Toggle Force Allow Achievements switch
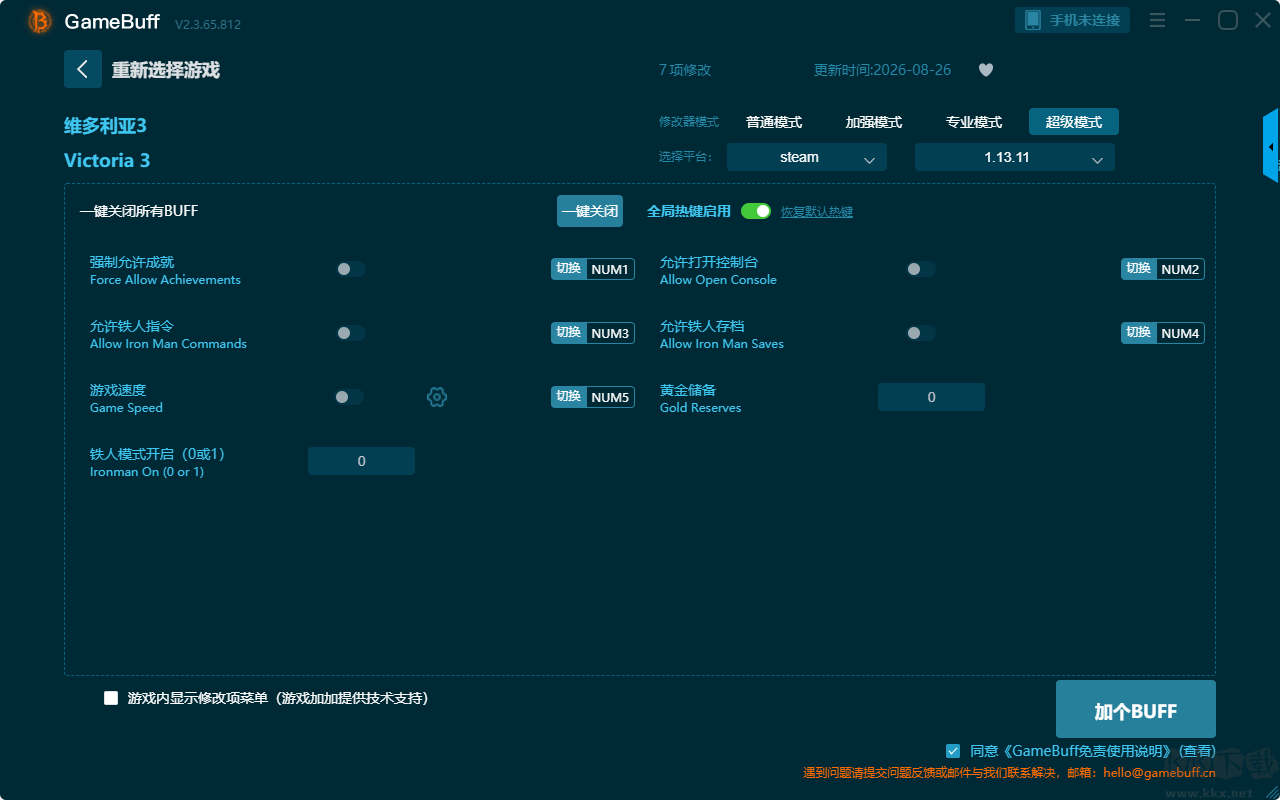Viewport: 1280px width, 800px height. (351, 269)
